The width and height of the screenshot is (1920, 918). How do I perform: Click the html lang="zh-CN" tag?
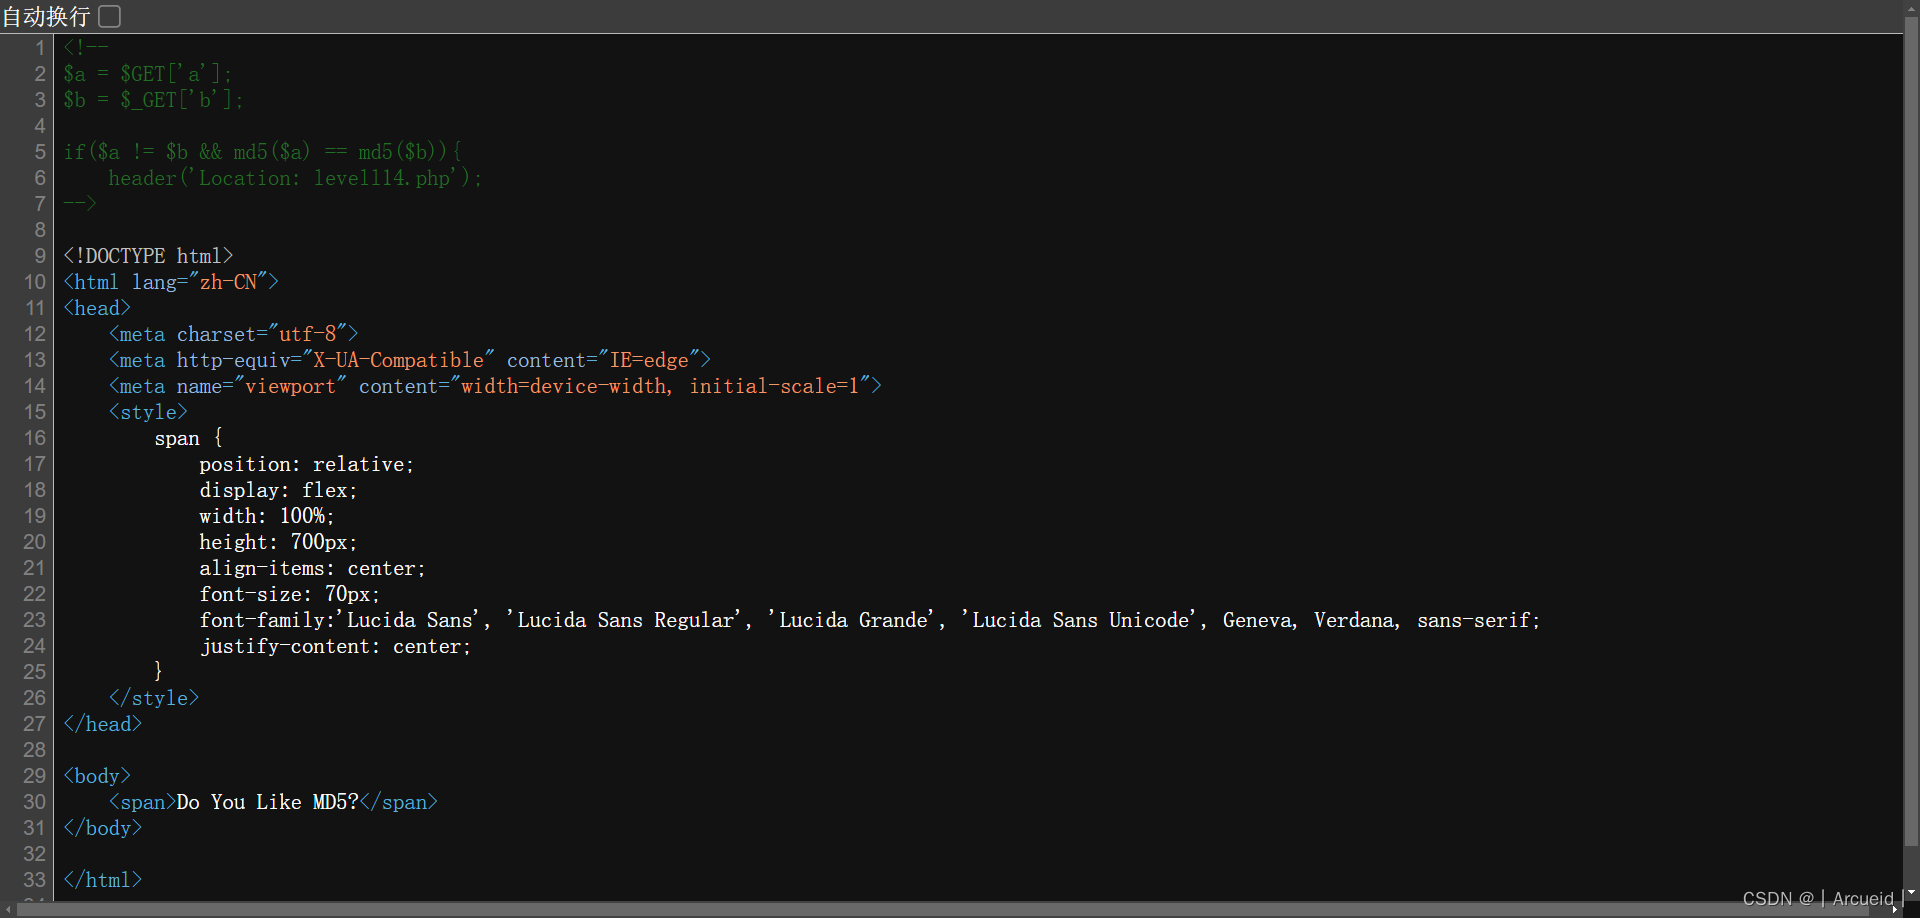[x=171, y=282]
